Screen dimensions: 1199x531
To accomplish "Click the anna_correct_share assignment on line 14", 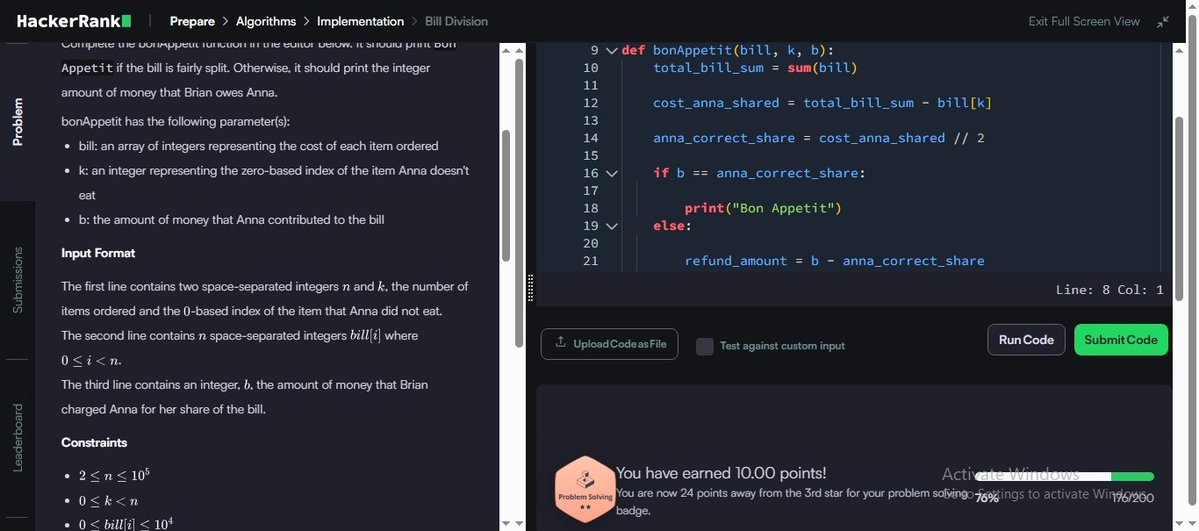I will (x=818, y=138).
